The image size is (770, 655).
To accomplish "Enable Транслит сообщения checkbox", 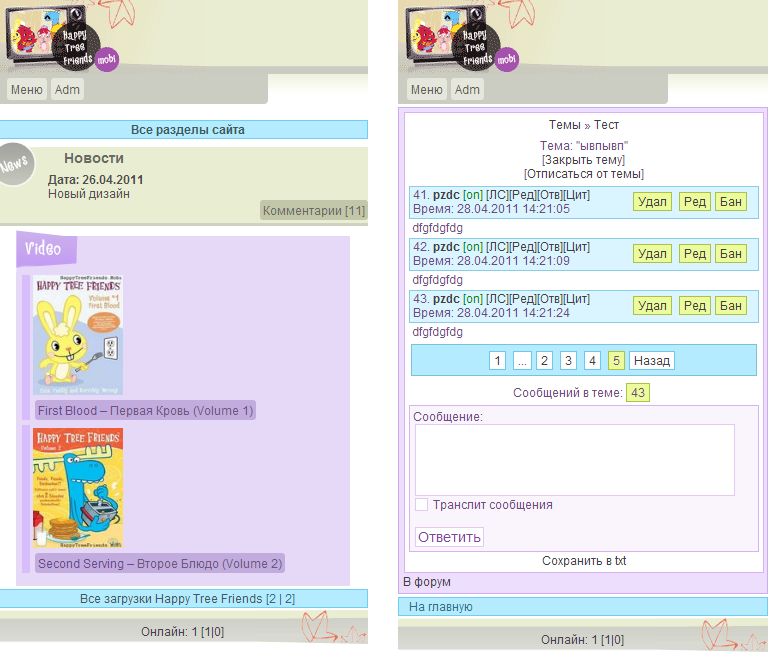I will tap(421, 505).
